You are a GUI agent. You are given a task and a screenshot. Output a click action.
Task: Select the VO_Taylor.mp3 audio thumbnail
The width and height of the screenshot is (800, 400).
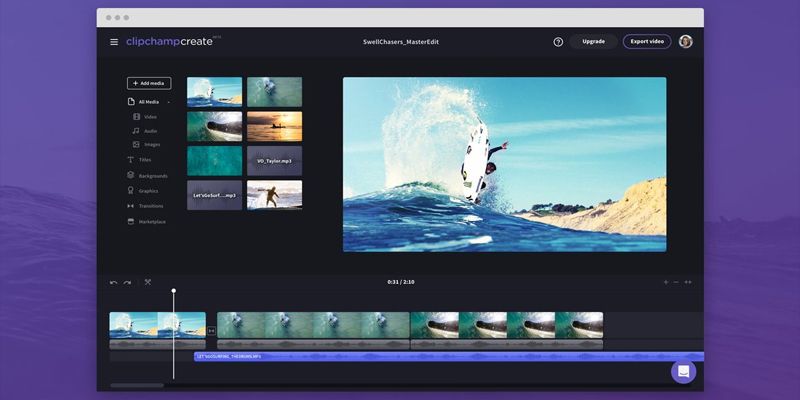pyautogui.click(x=274, y=161)
